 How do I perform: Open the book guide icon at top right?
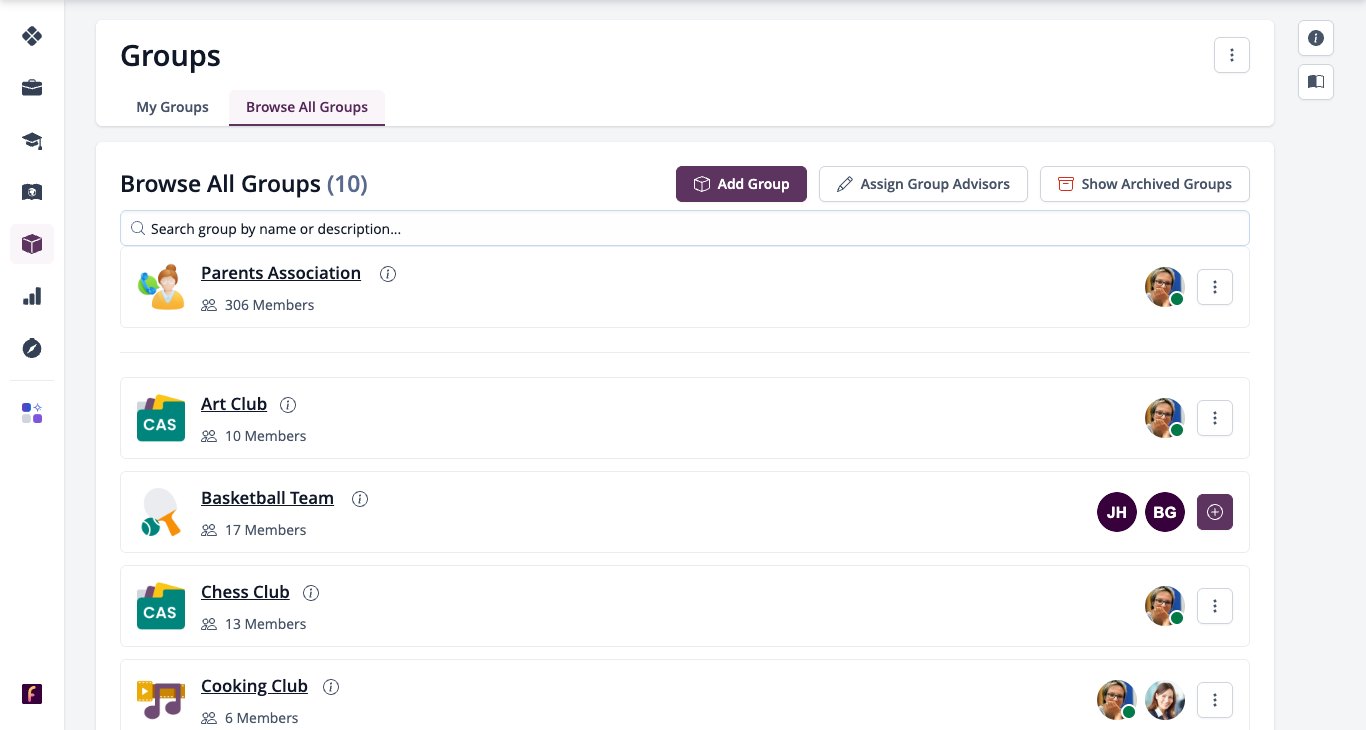click(1316, 82)
